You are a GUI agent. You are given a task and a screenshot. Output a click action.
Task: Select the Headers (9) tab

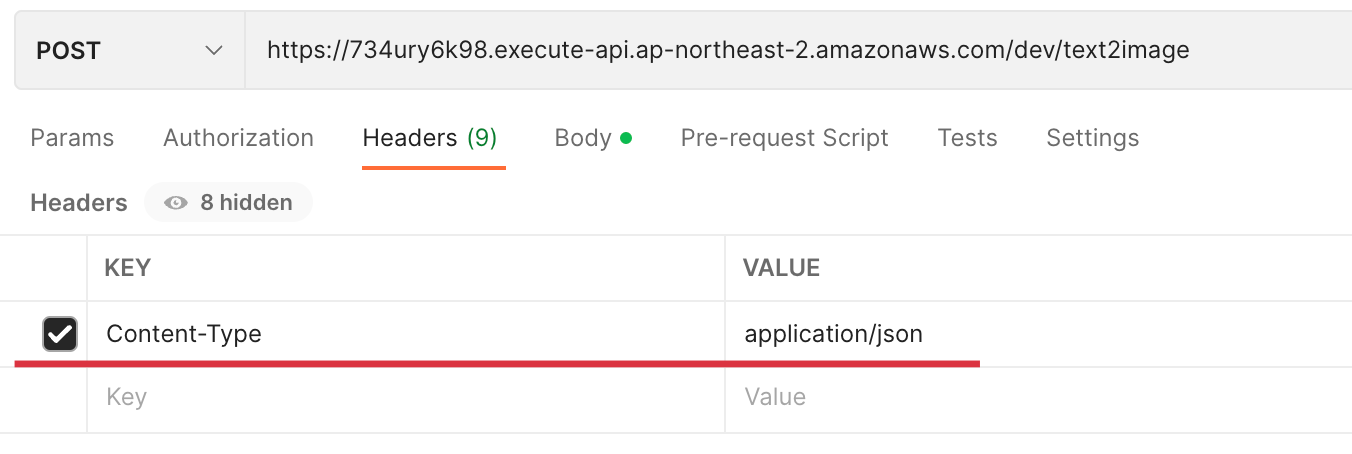430,138
